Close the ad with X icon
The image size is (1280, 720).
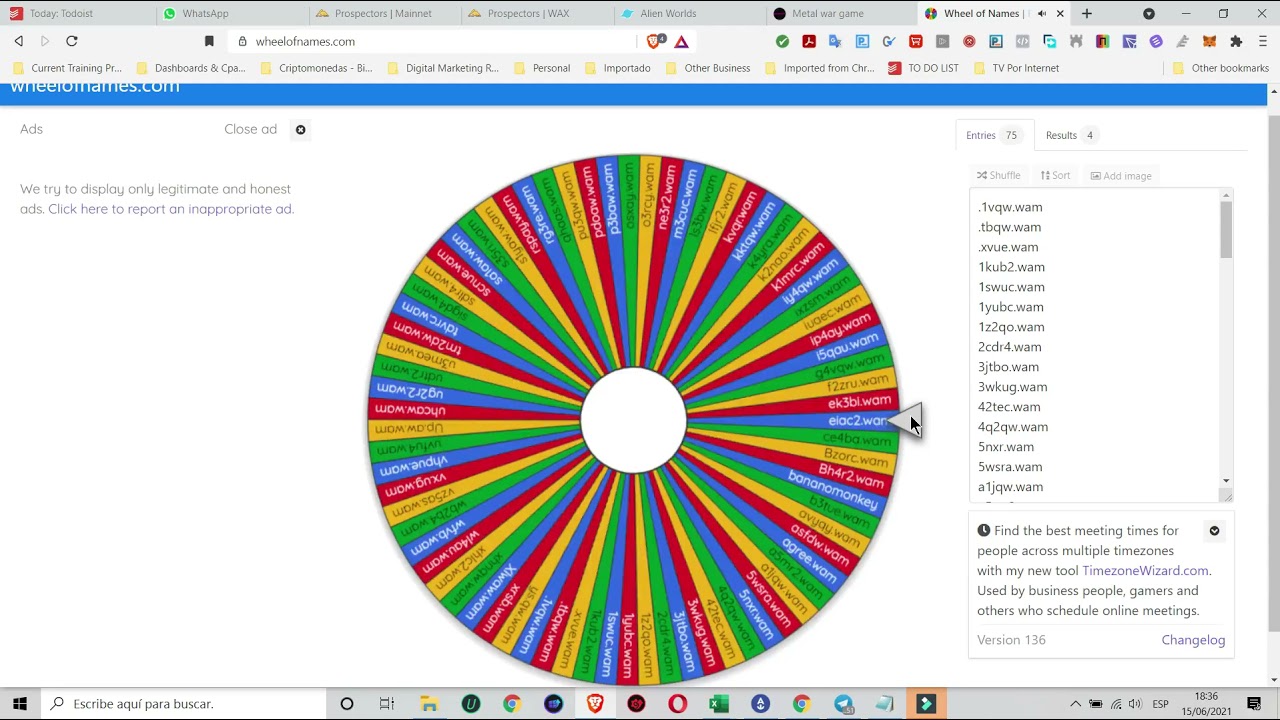pyautogui.click(x=300, y=129)
